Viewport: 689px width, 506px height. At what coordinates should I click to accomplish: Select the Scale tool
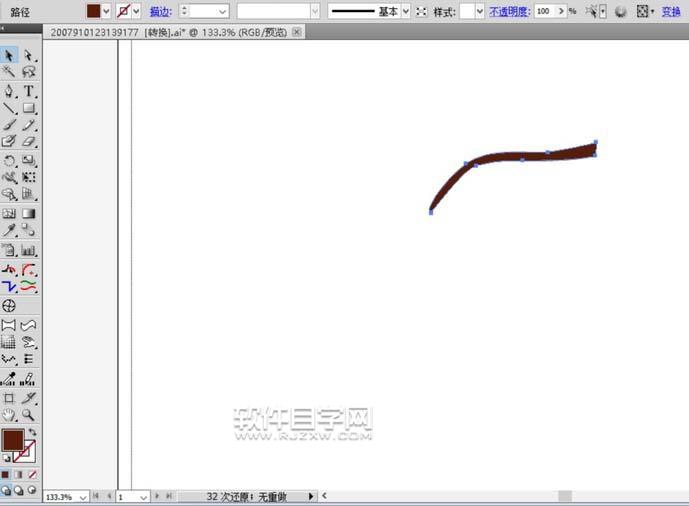coord(29,161)
